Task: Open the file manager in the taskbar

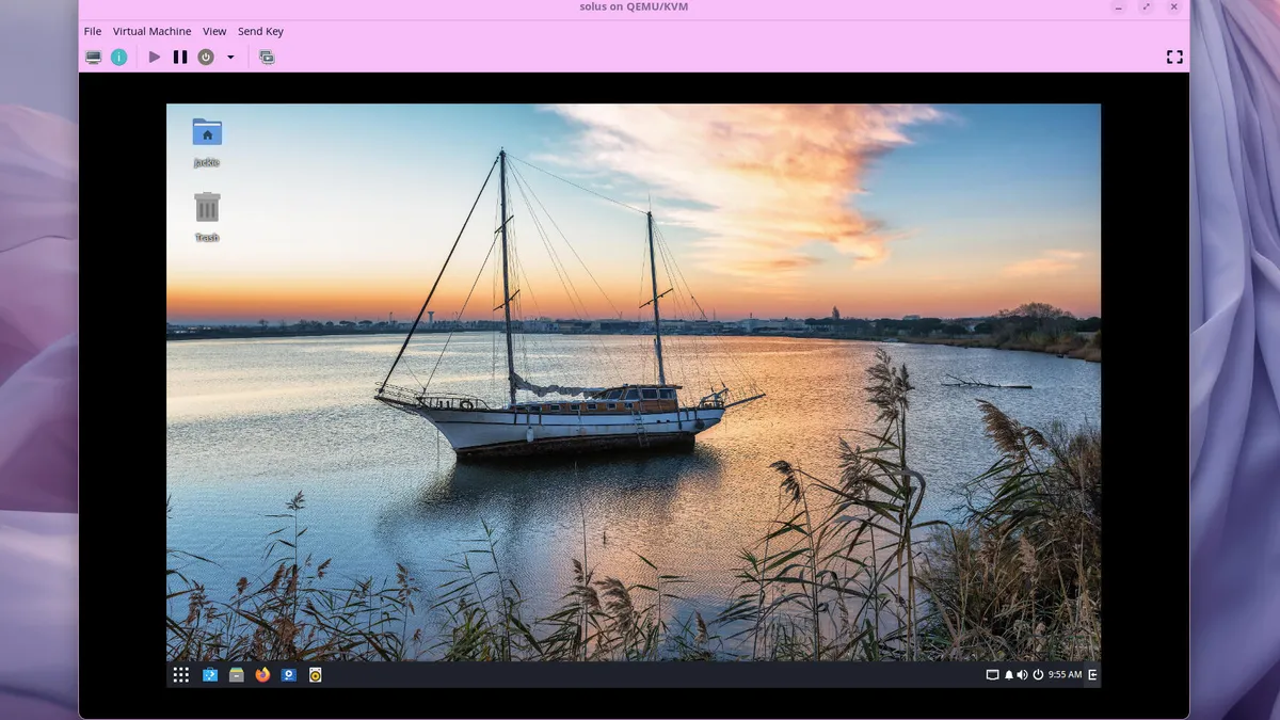Action: 236,675
